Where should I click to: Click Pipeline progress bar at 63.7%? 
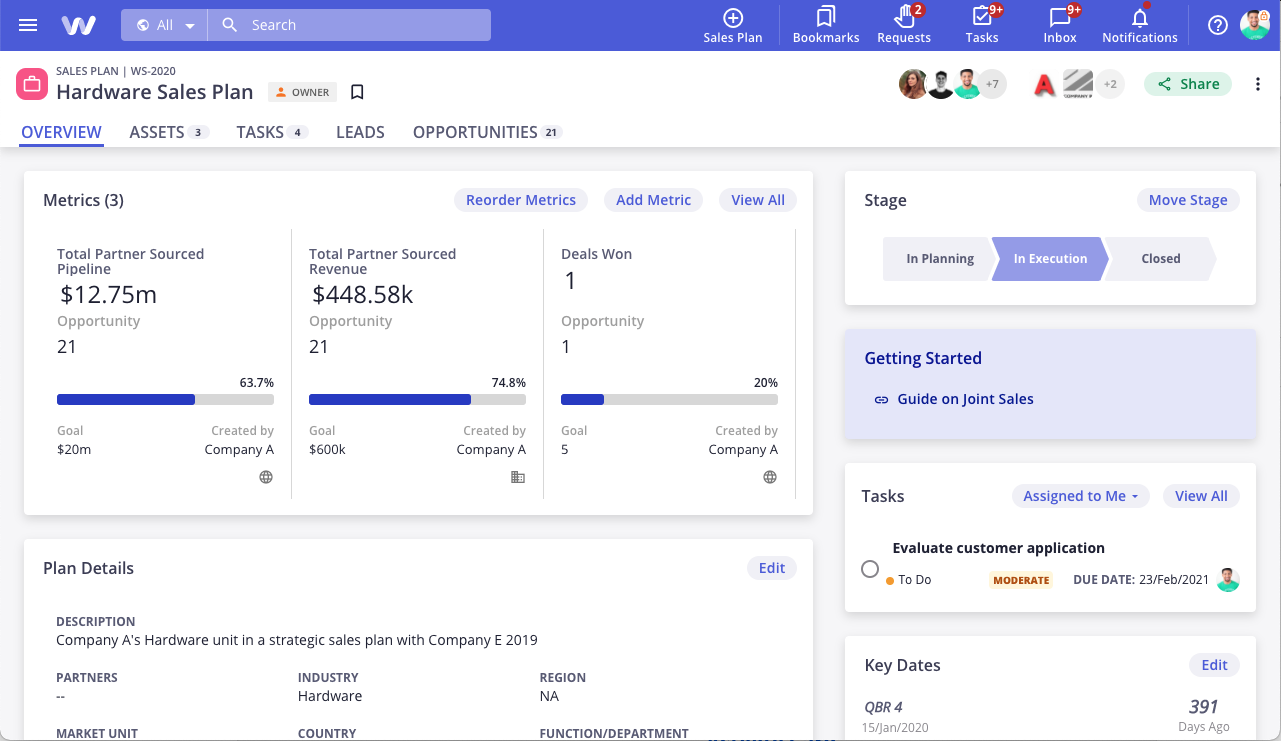click(165, 399)
